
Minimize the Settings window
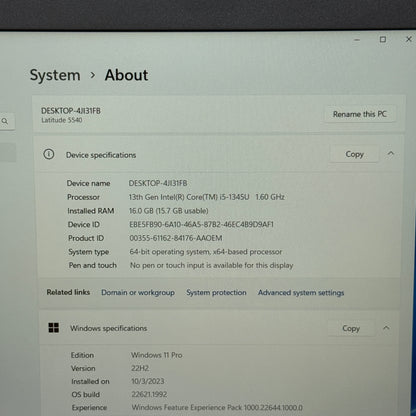[357, 40]
